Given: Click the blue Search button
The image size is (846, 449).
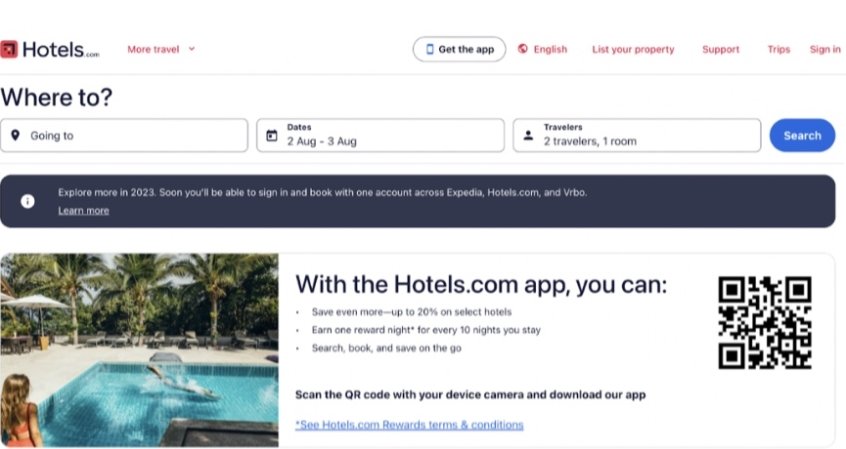Looking at the screenshot, I should pos(802,135).
